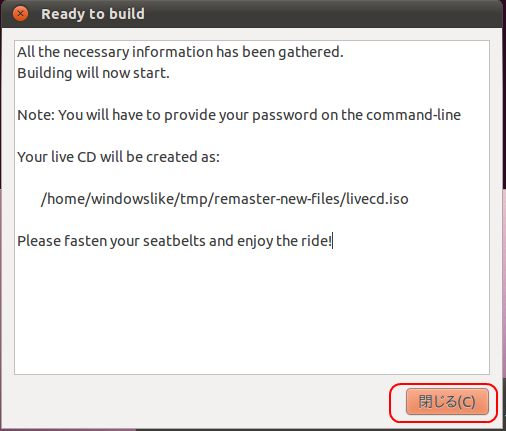Click the 閉じる(C) close button
The width and height of the screenshot is (506, 431).
447,402
